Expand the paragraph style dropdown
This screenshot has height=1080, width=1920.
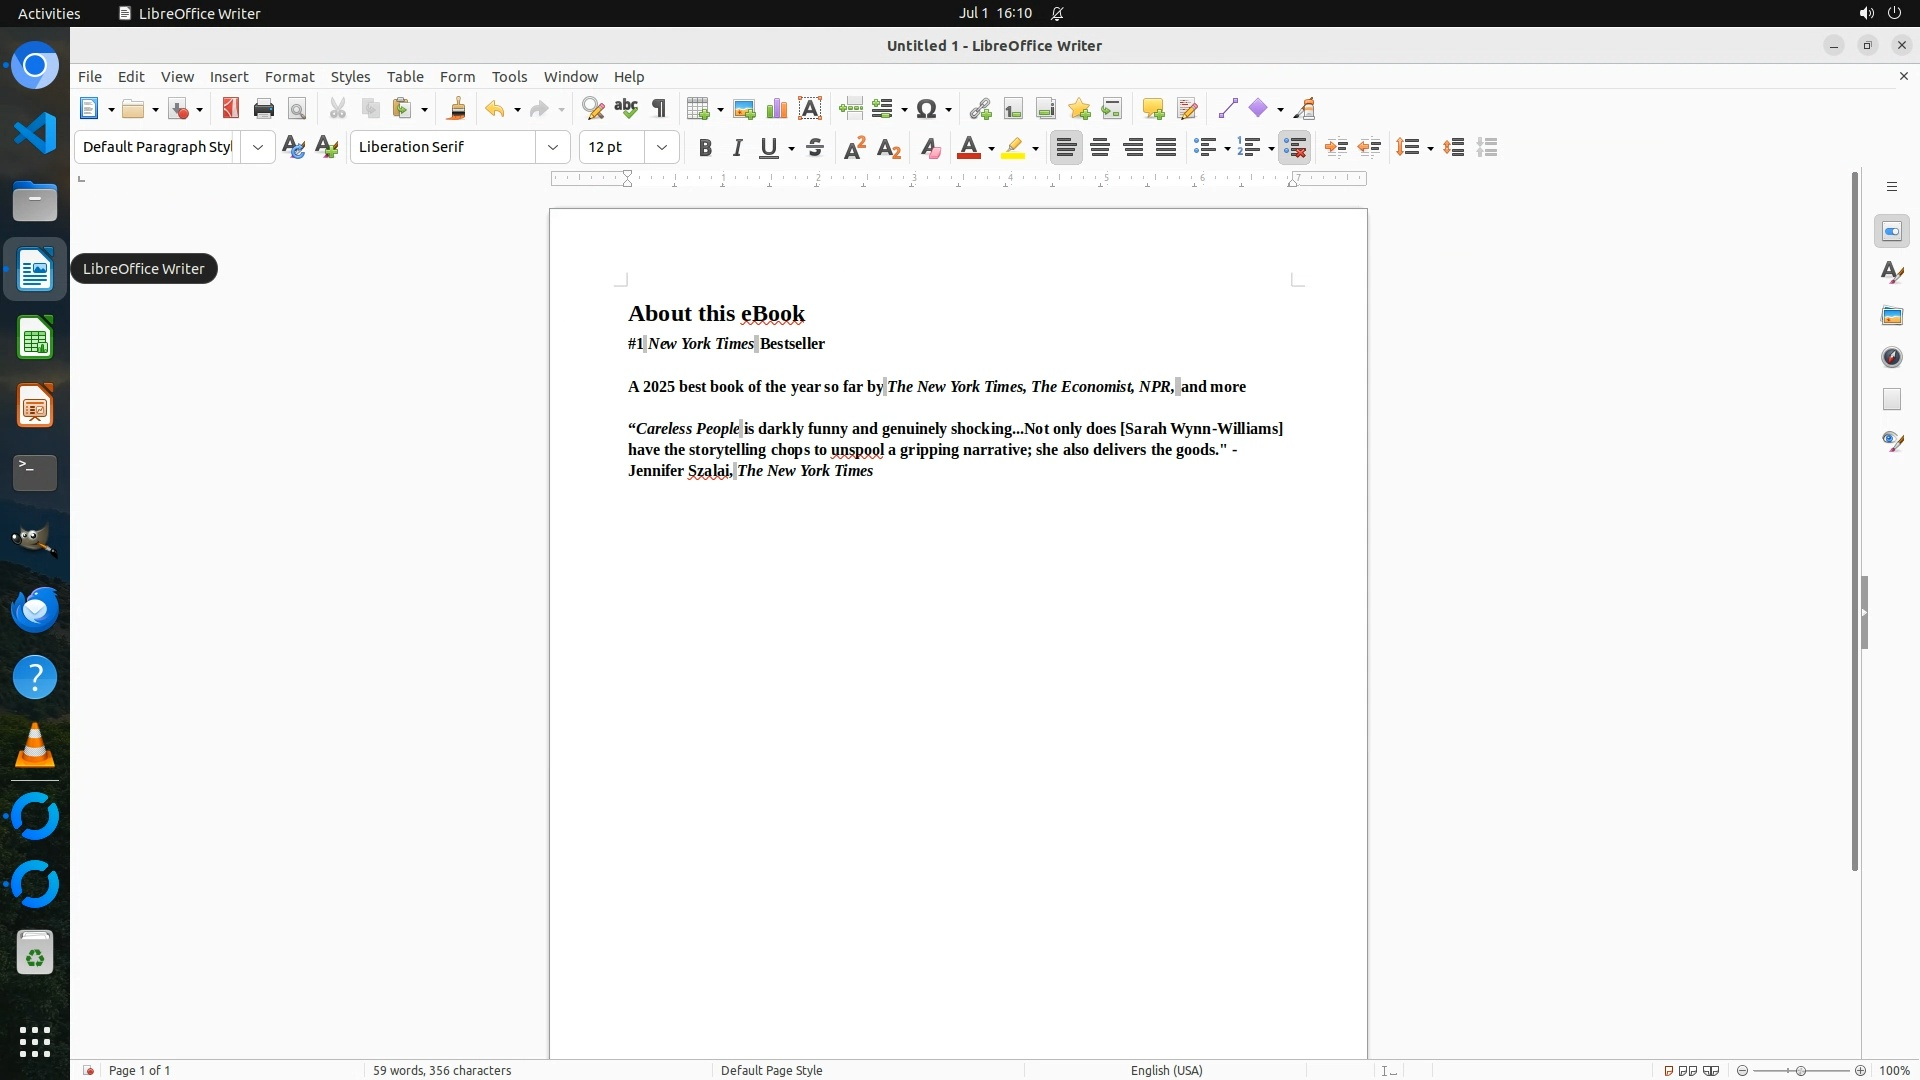pos(258,148)
